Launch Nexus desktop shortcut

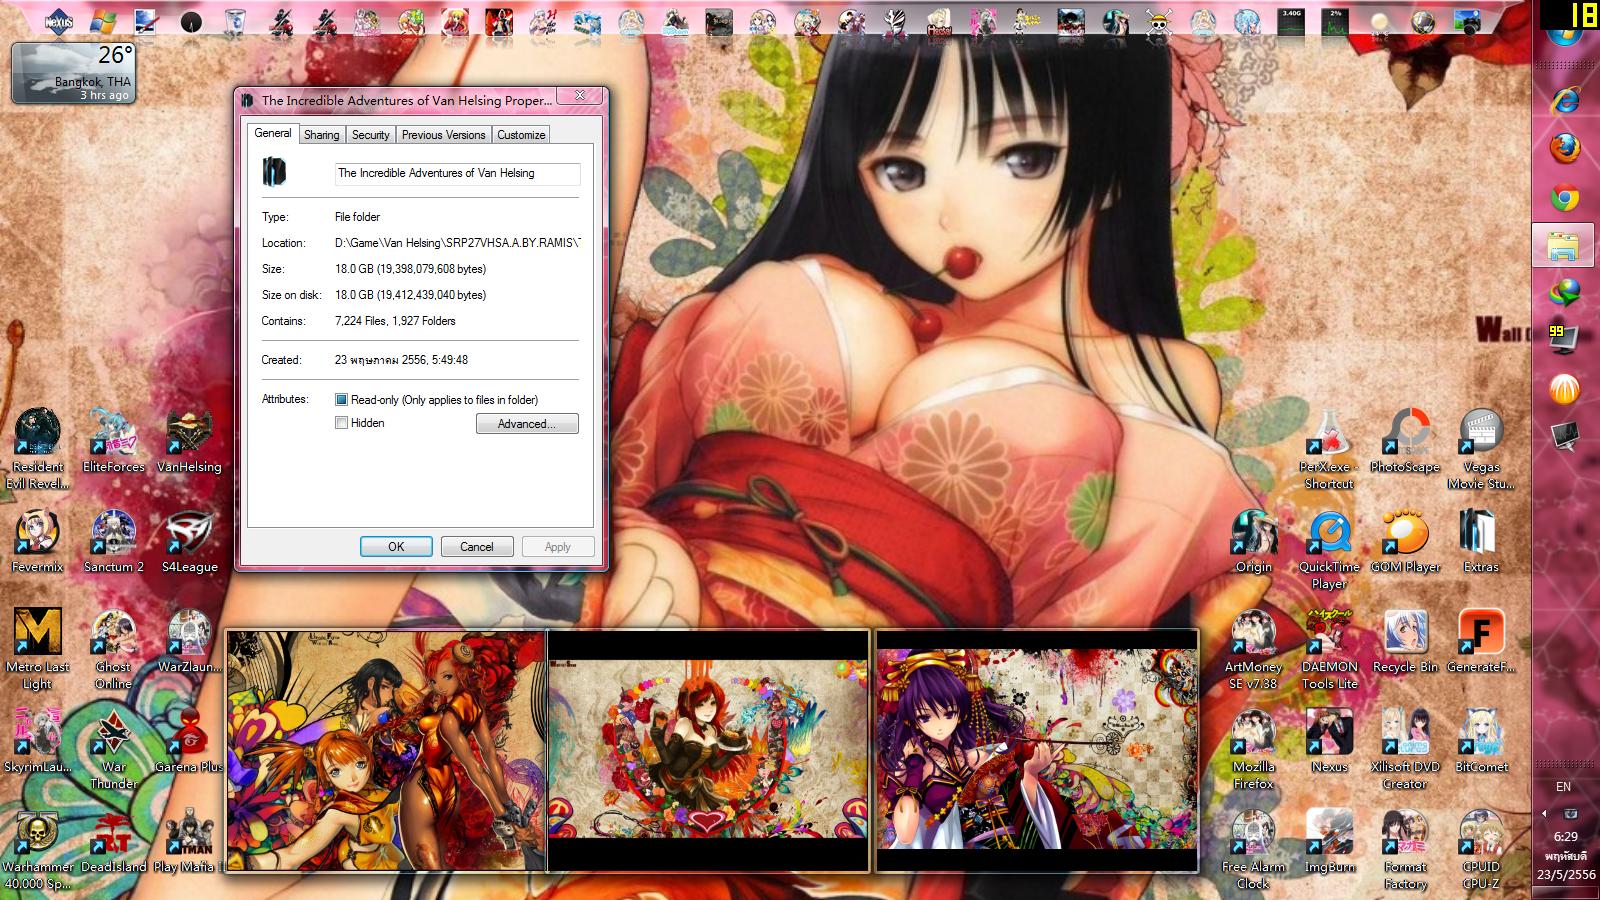point(1329,741)
